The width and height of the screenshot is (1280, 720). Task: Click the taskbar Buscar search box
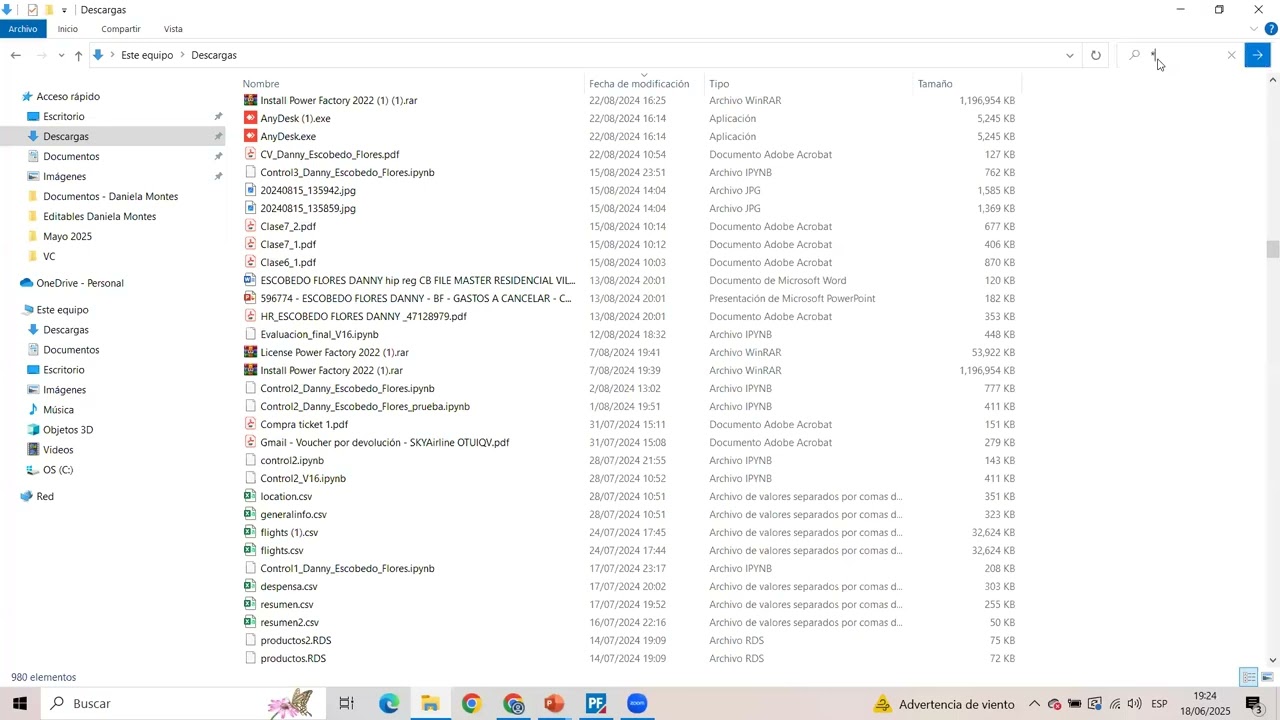pyautogui.click(x=183, y=704)
